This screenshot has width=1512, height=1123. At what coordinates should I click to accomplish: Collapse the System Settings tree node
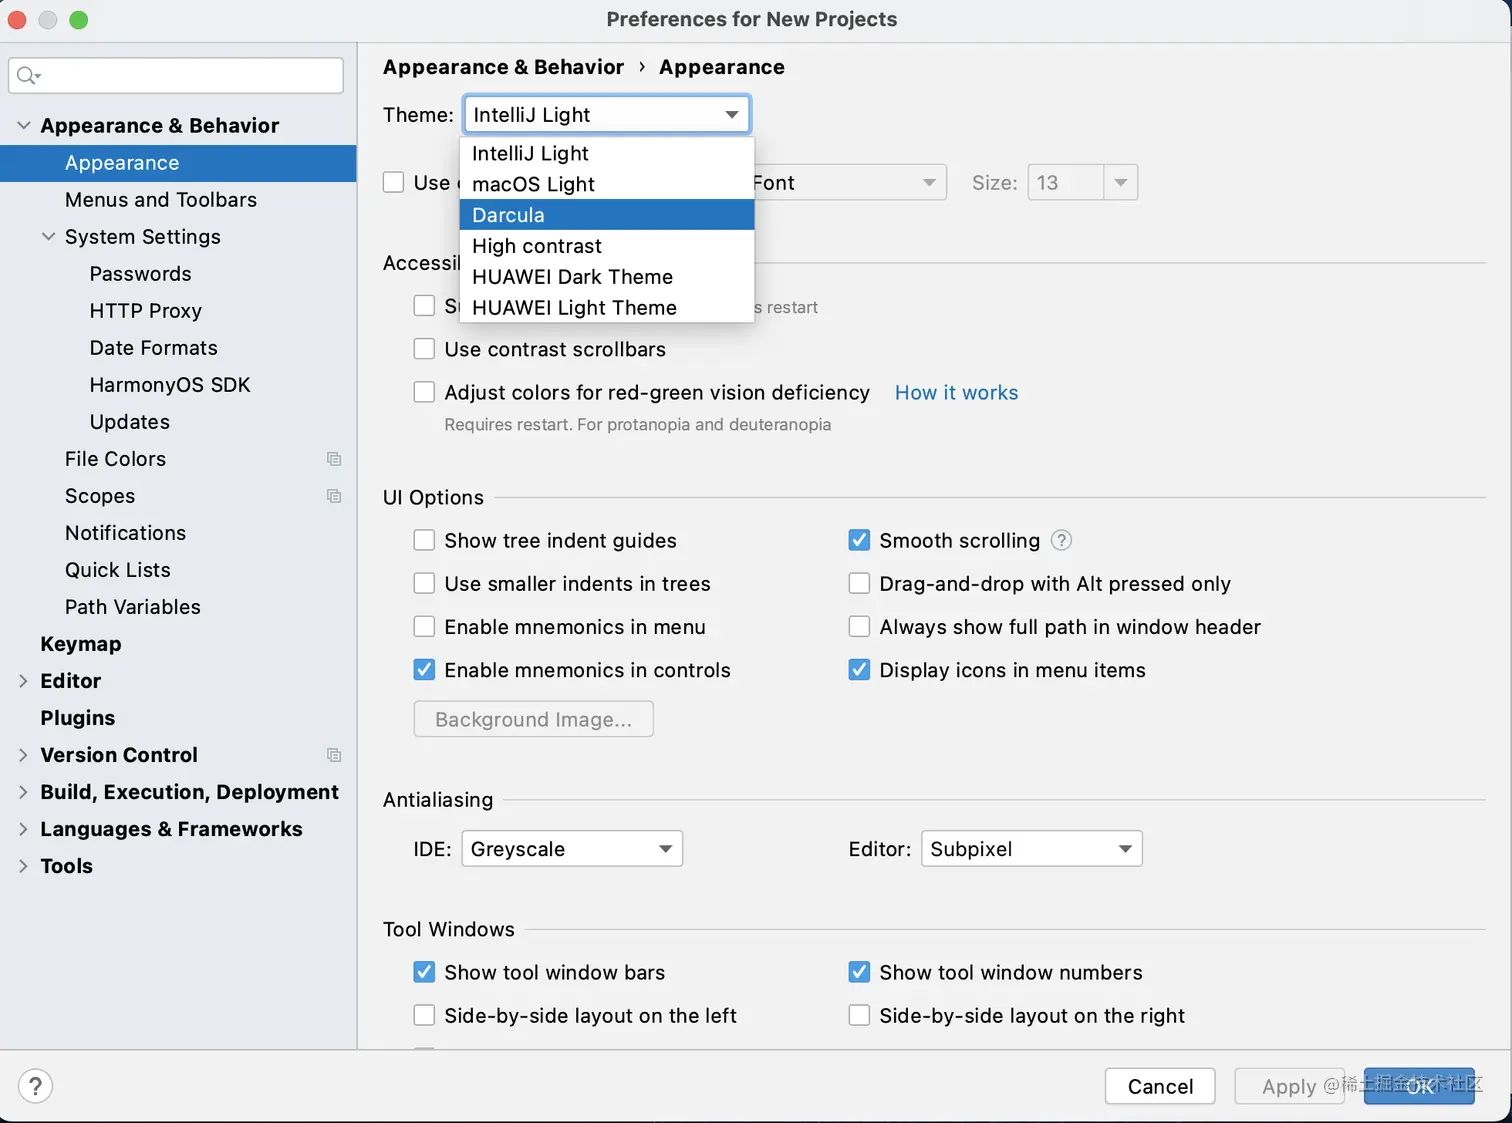tap(48, 237)
